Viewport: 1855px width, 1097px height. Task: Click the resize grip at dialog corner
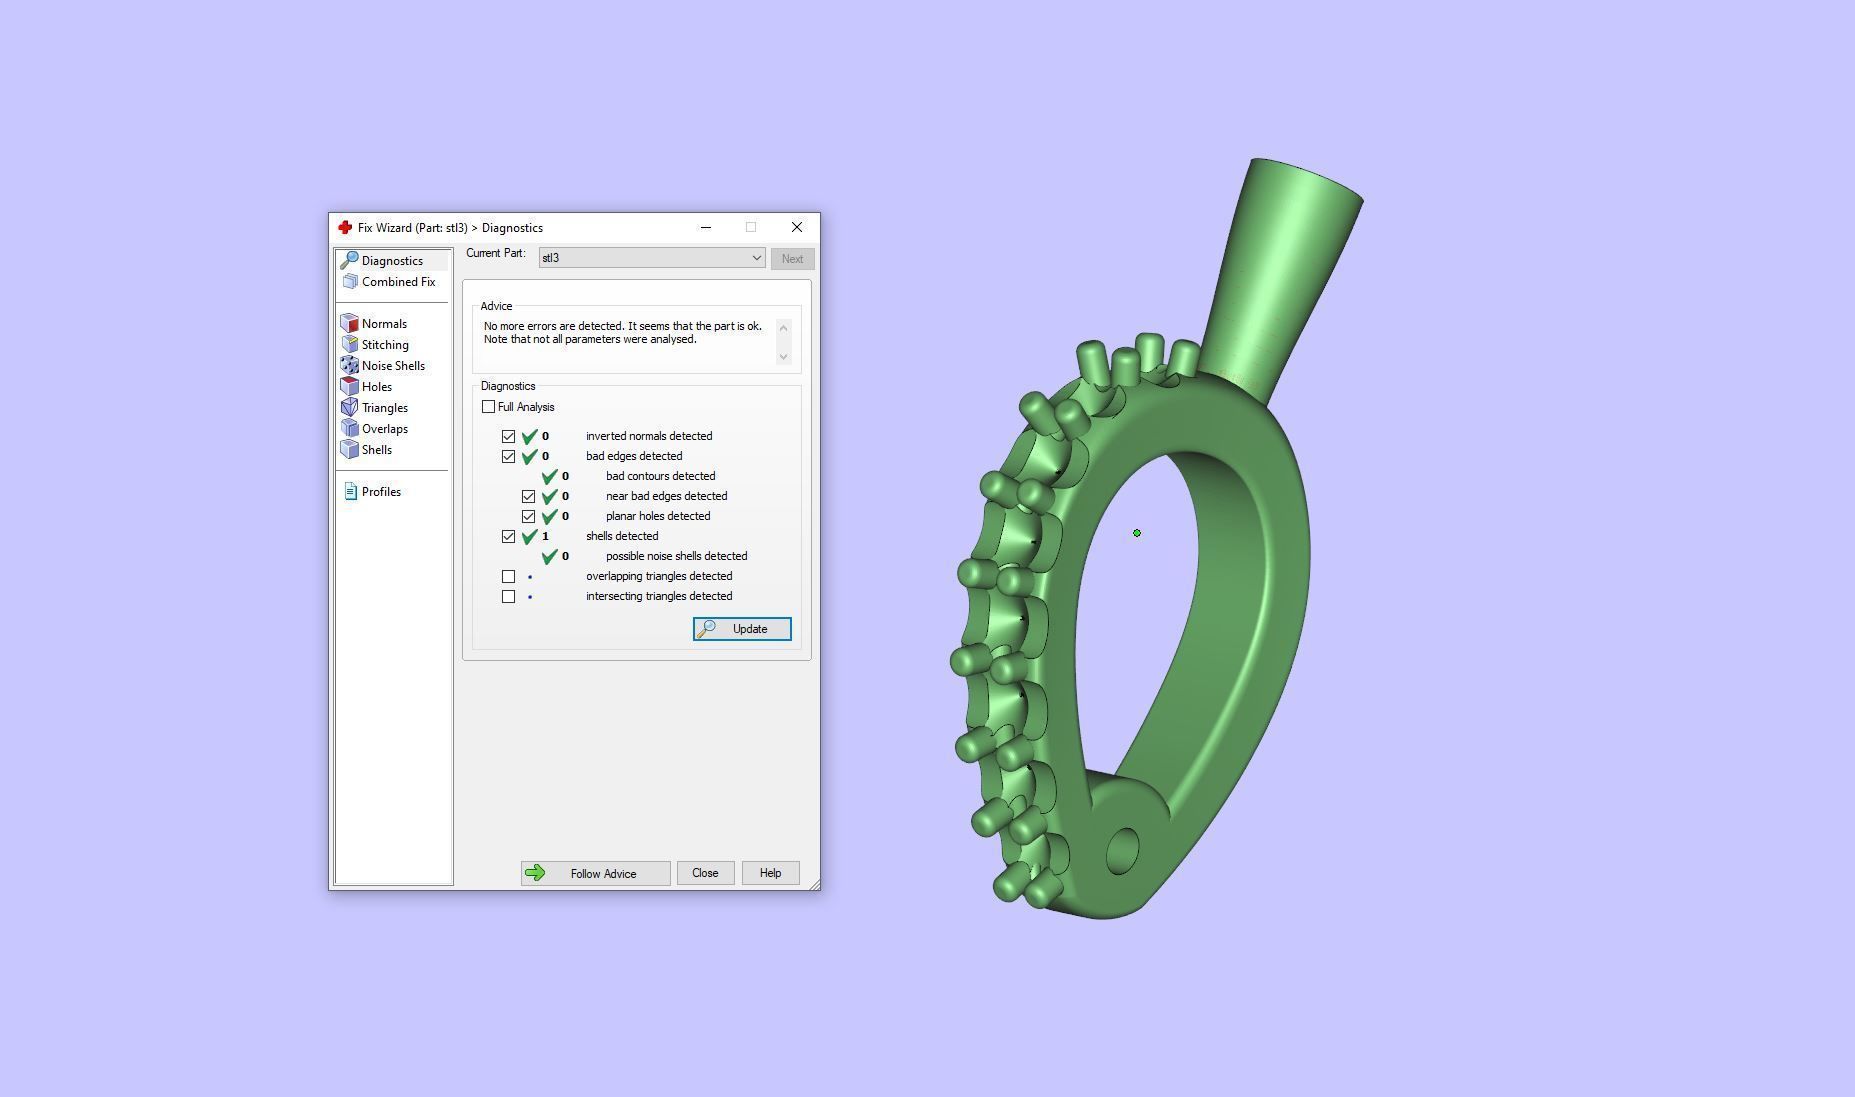click(x=814, y=884)
